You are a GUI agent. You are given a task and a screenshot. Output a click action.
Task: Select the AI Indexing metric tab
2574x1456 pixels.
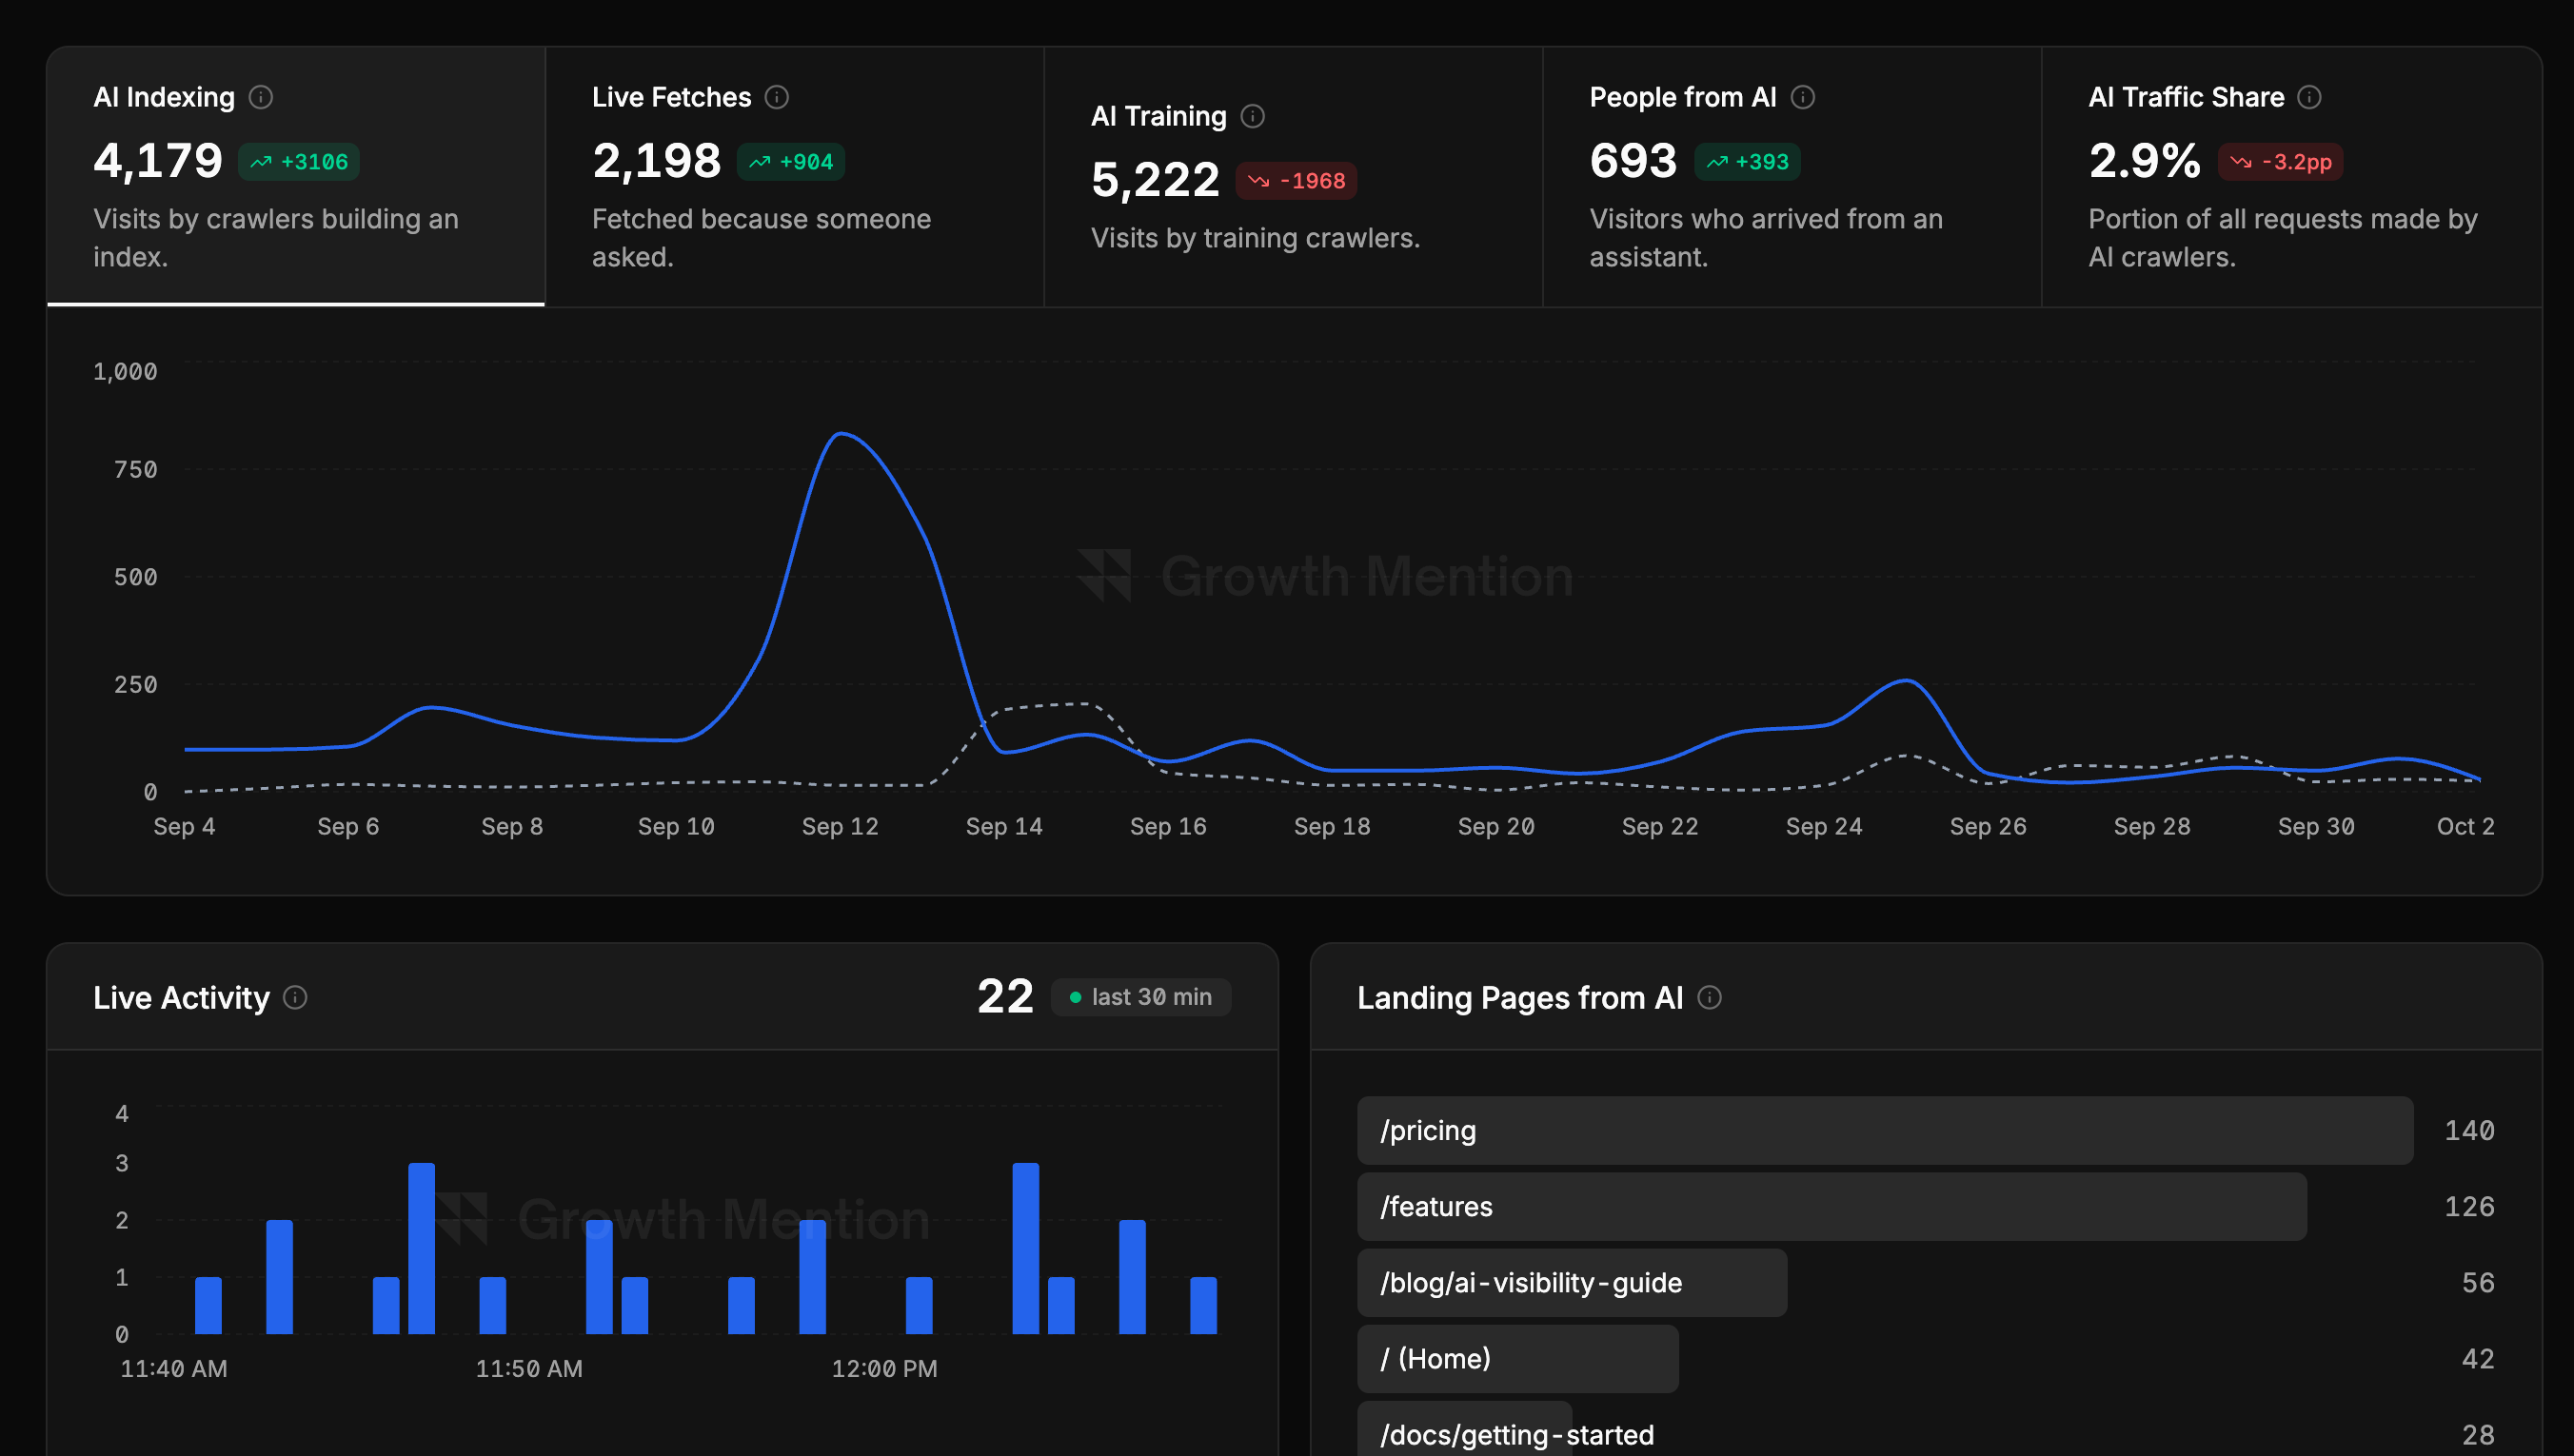(296, 176)
